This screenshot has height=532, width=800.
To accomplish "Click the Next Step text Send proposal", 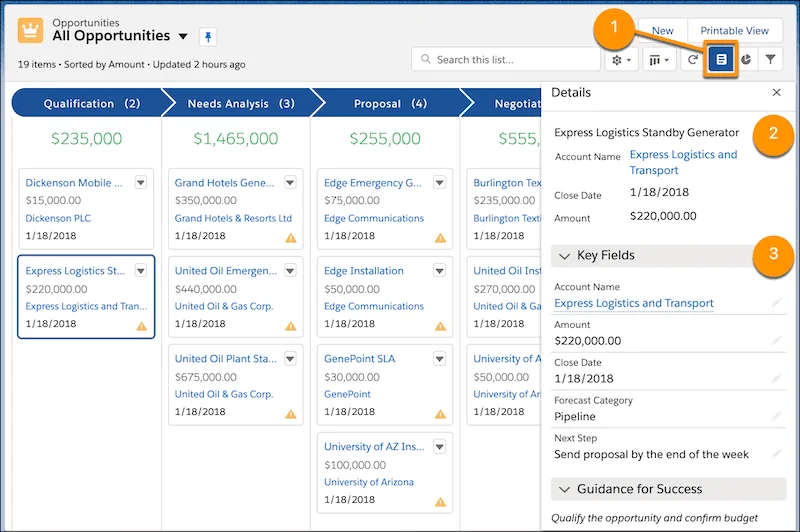I will [651, 454].
